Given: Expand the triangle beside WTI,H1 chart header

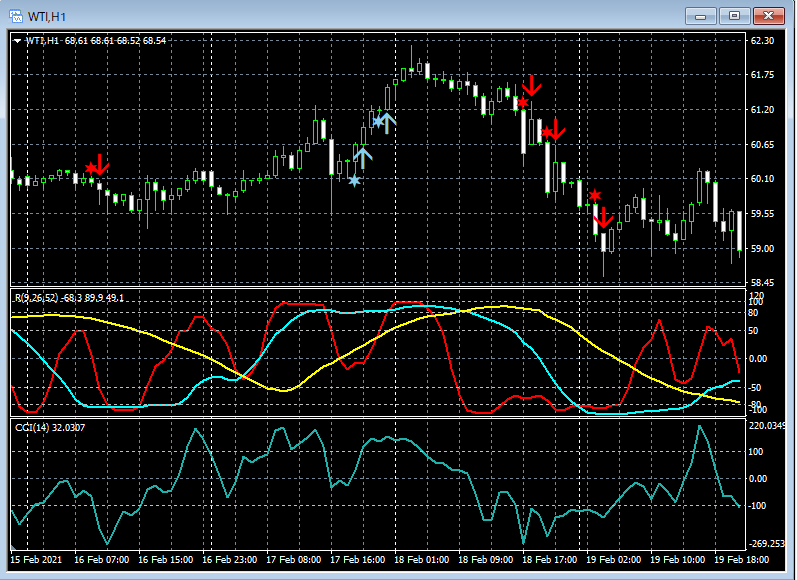Looking at the screenshot, I should point(19,41).
